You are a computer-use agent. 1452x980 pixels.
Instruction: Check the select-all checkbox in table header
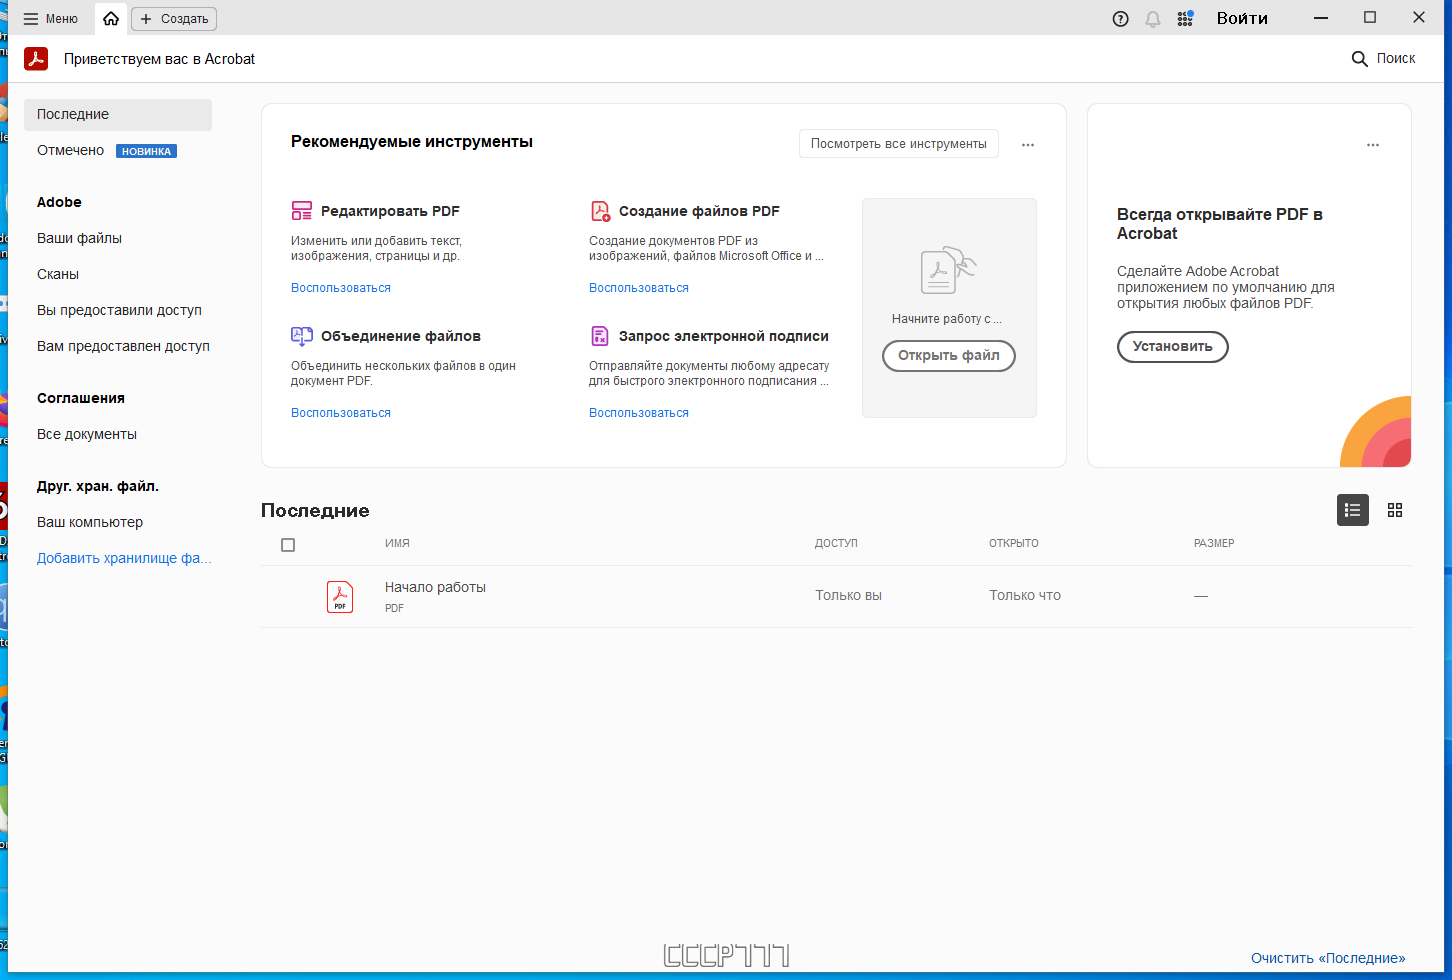click(x=288, y=545)
